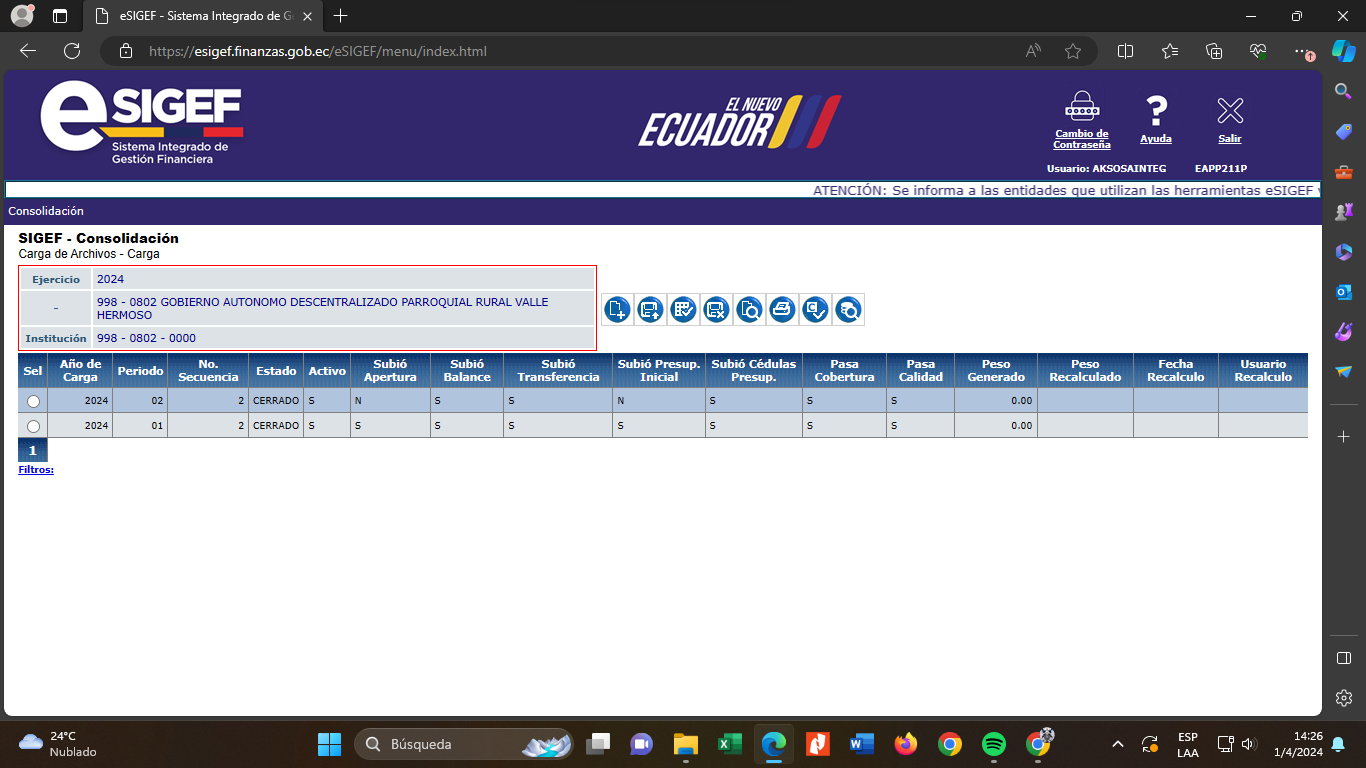Open the Consolidación menu
1366x768 pixels.
coord(46,211)
